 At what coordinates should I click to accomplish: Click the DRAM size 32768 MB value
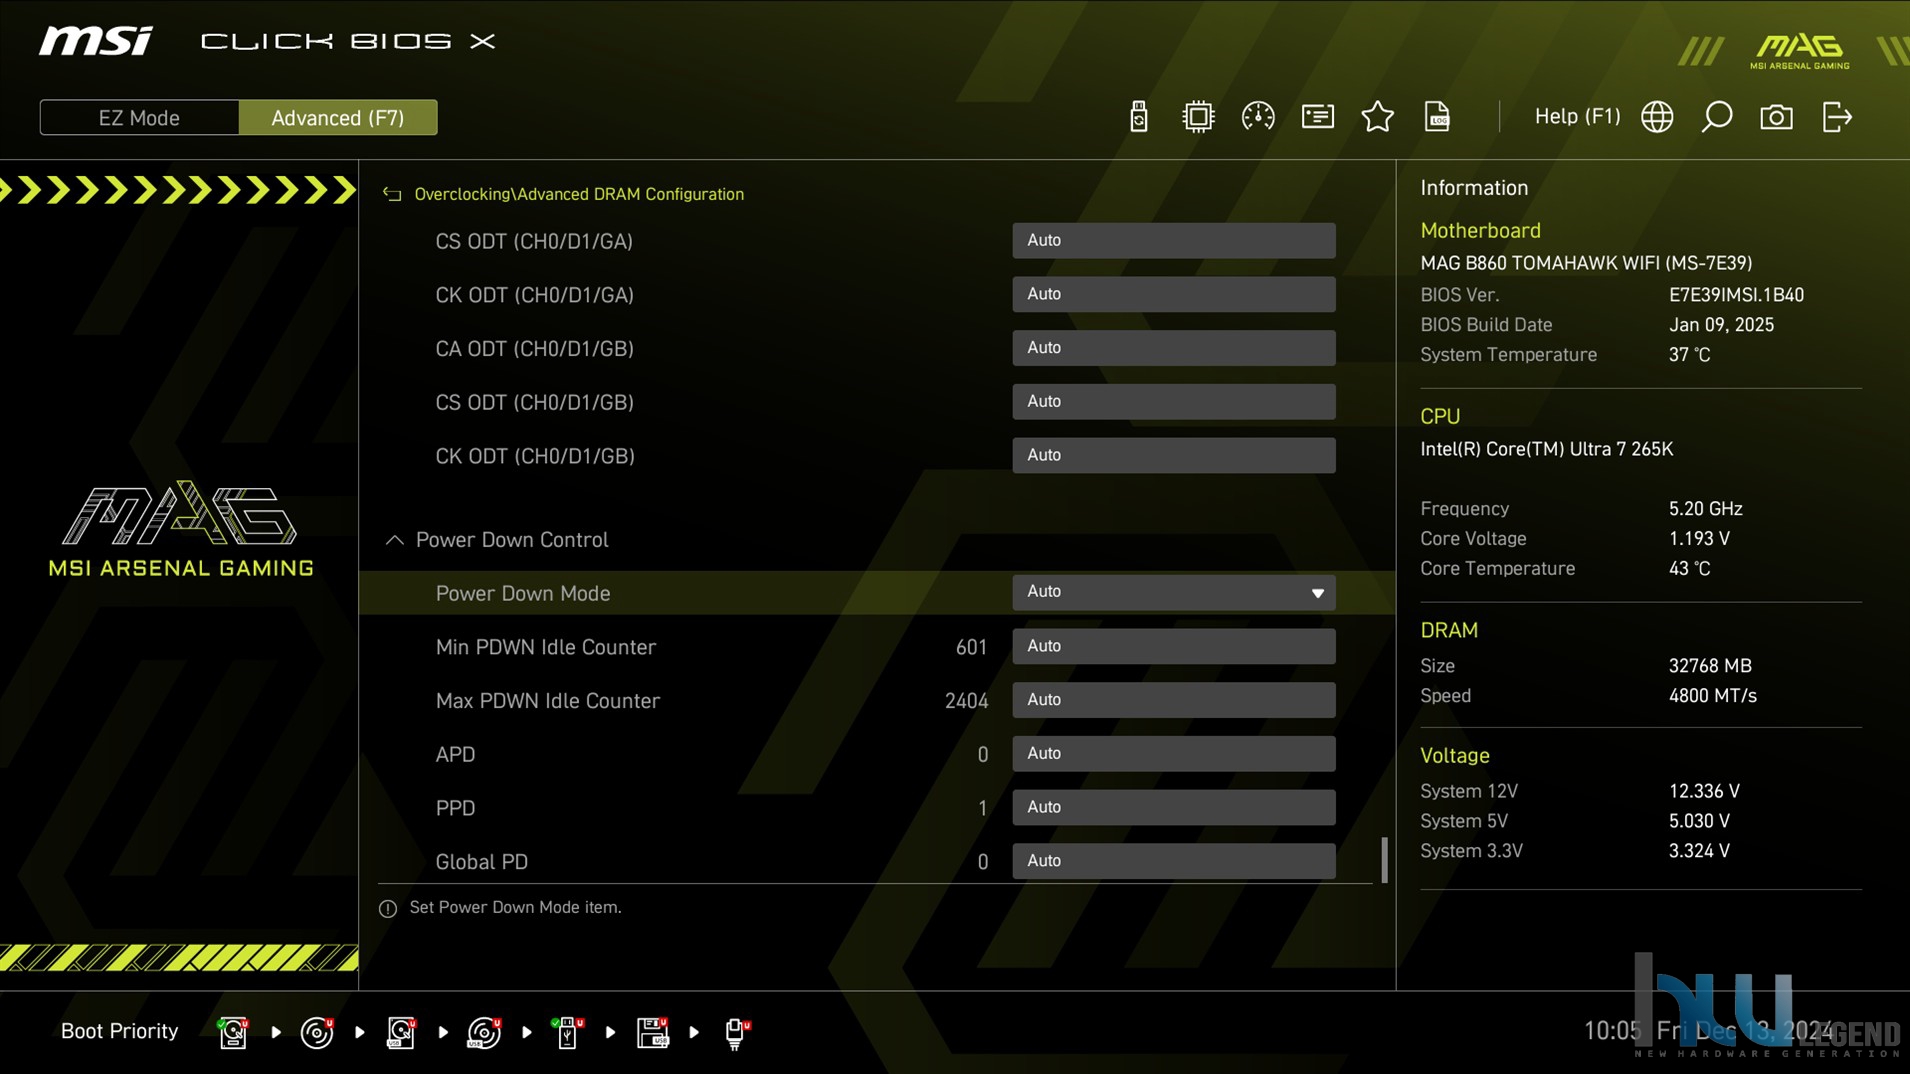coord(1710,666)
